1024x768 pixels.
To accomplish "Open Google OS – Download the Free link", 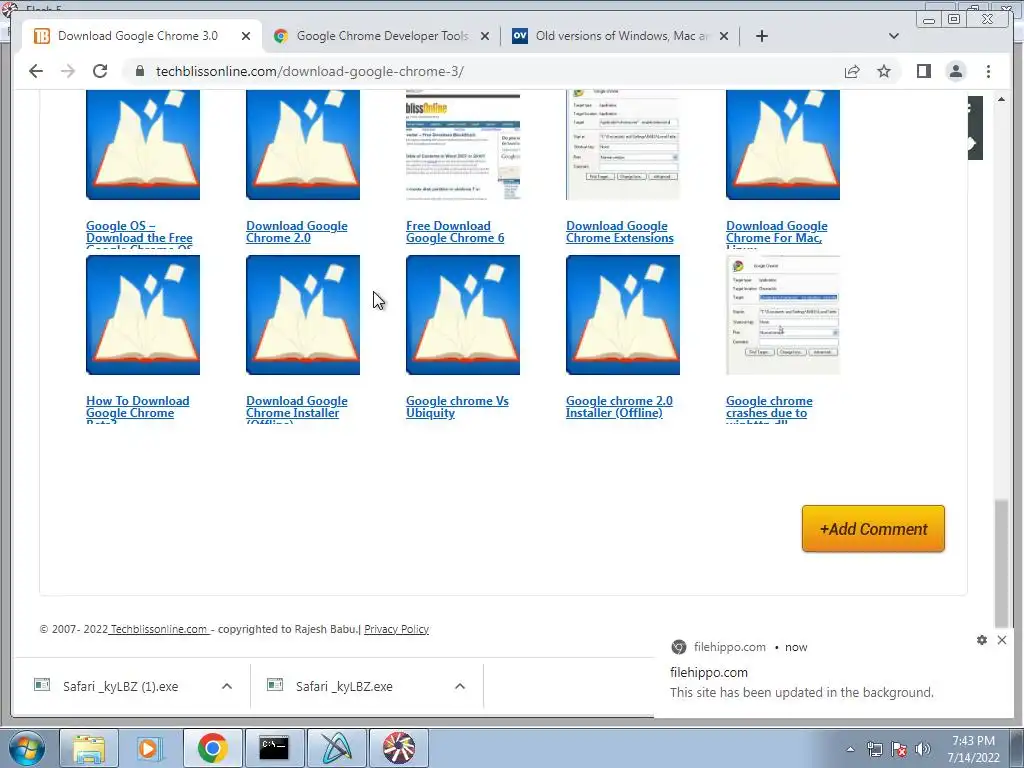I will (139, 233).
